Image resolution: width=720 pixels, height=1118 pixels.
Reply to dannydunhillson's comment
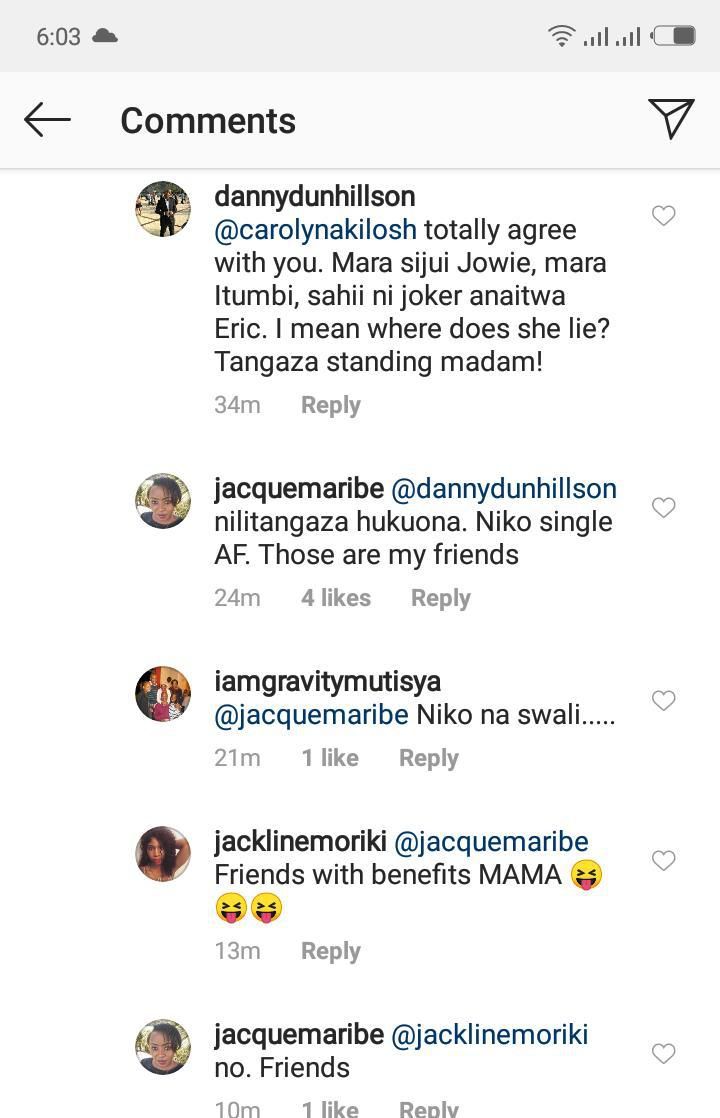(x=330, y=406)
